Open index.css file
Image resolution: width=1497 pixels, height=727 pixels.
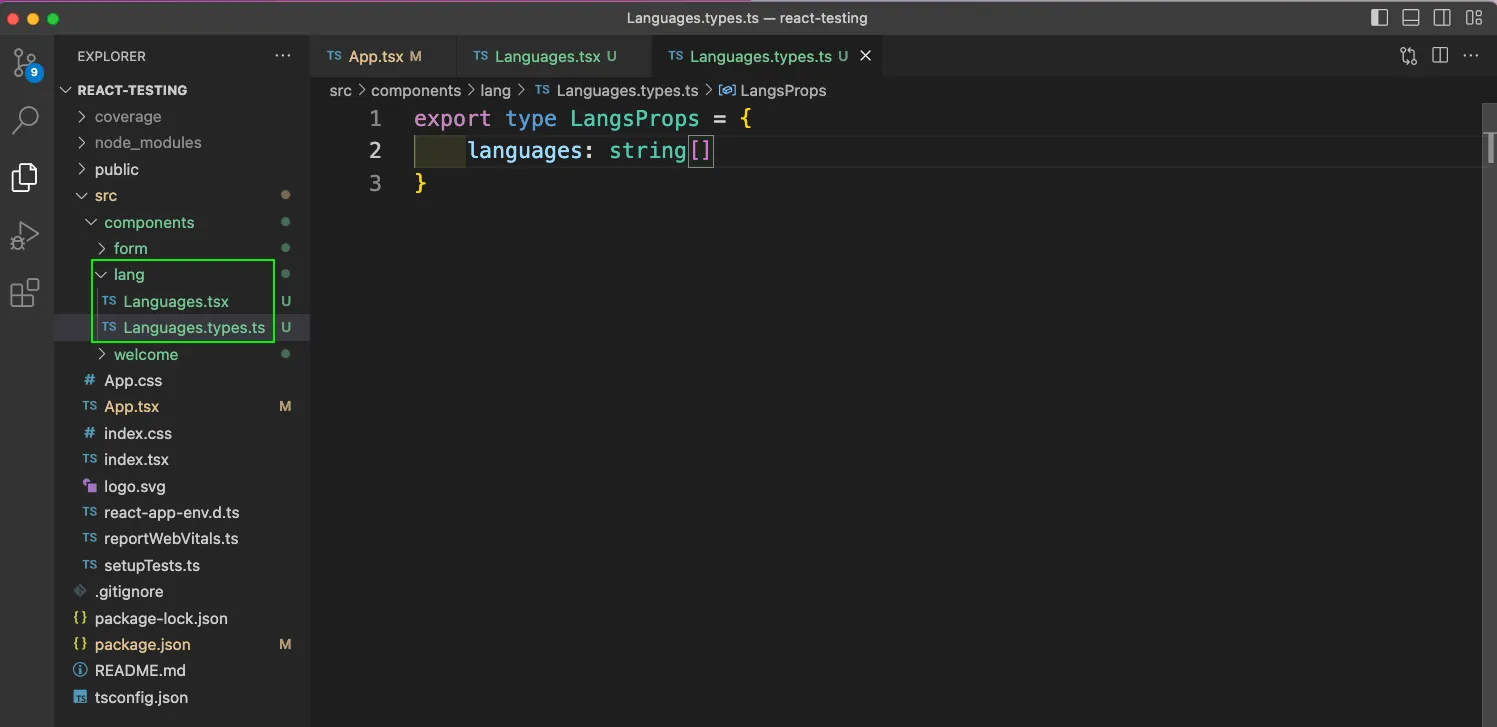point(182,434)
